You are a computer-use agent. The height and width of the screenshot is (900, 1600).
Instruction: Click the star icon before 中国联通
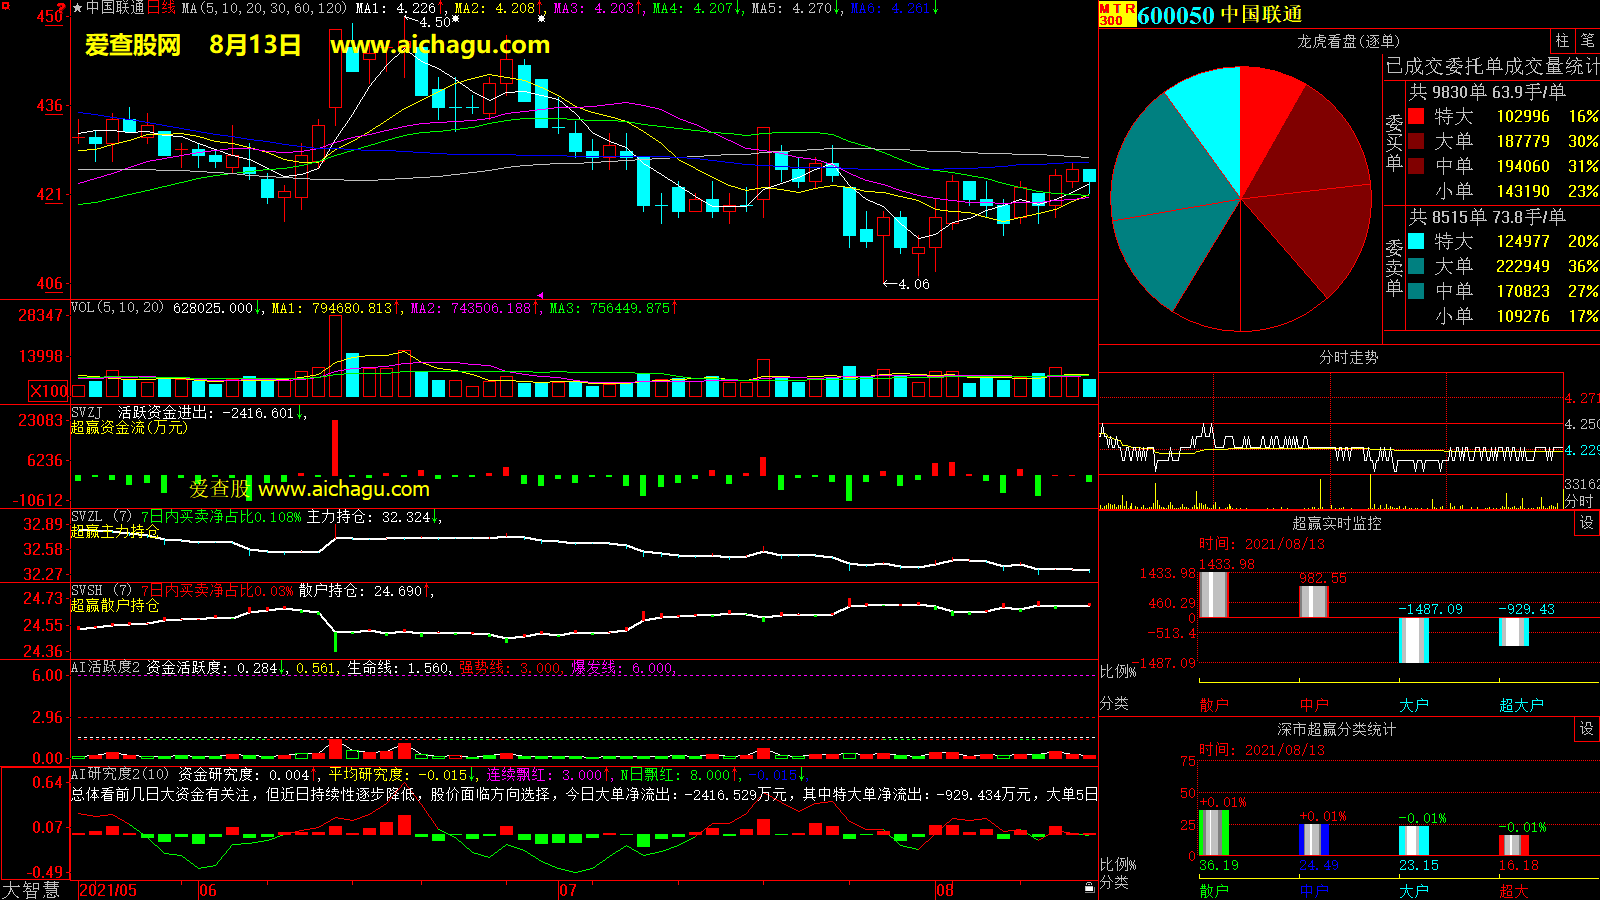pos(78,8)
